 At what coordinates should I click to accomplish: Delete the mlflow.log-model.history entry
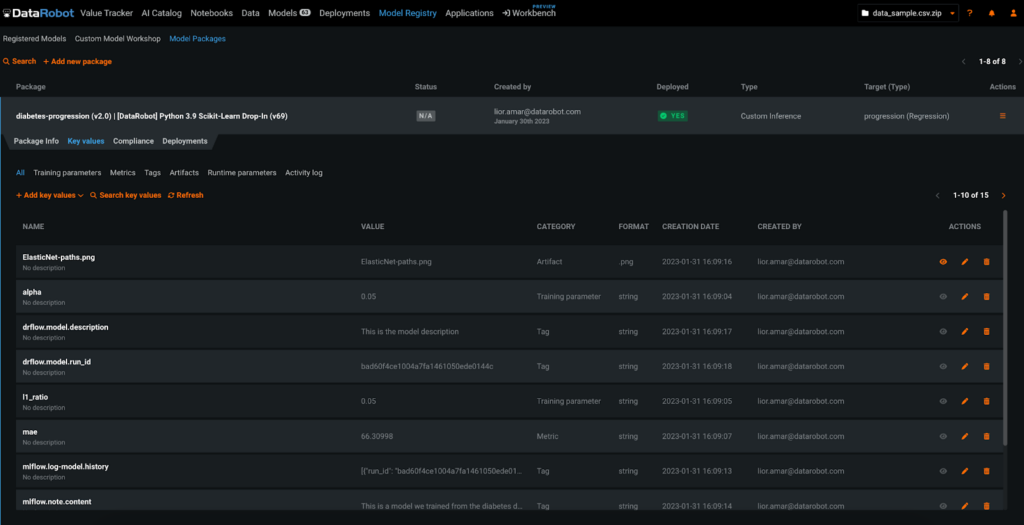tap(986, 471)
